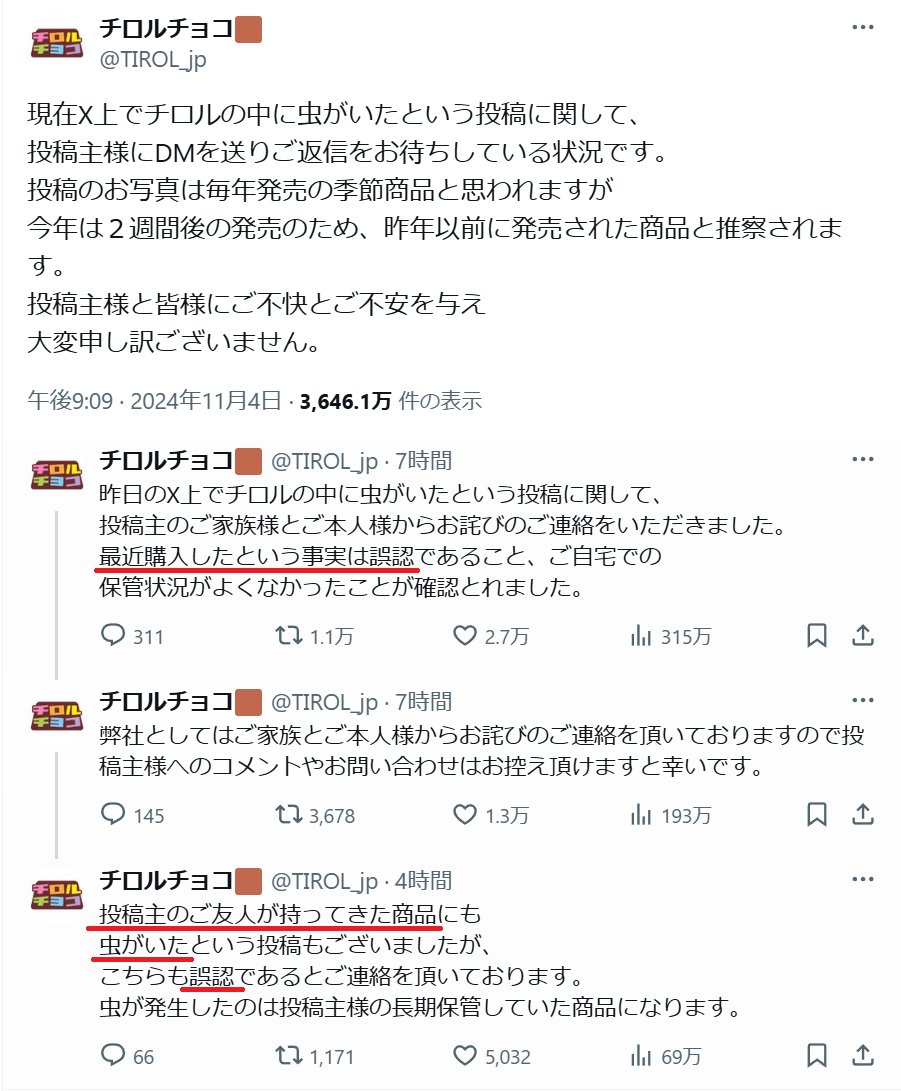
Task: Bookmark the second reply tweet
Action: point(816,814)
